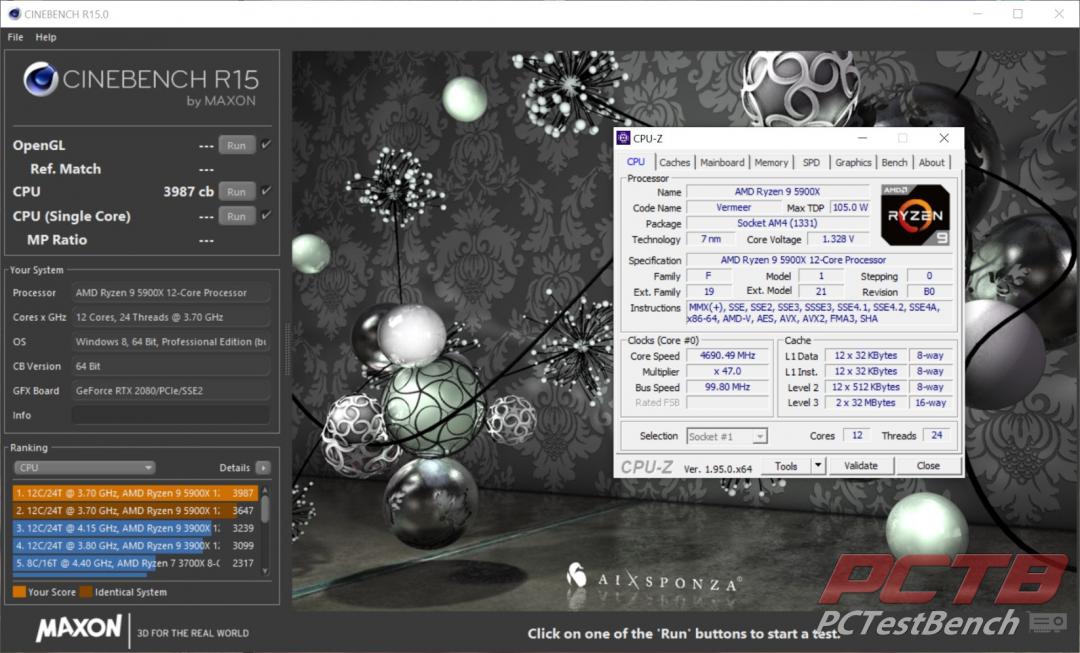The width and height of the screenshot is (1080, 653).
Task: Click the ranking list scroll-down arrow
Action: pyautogui.click(x=265, y=571)
